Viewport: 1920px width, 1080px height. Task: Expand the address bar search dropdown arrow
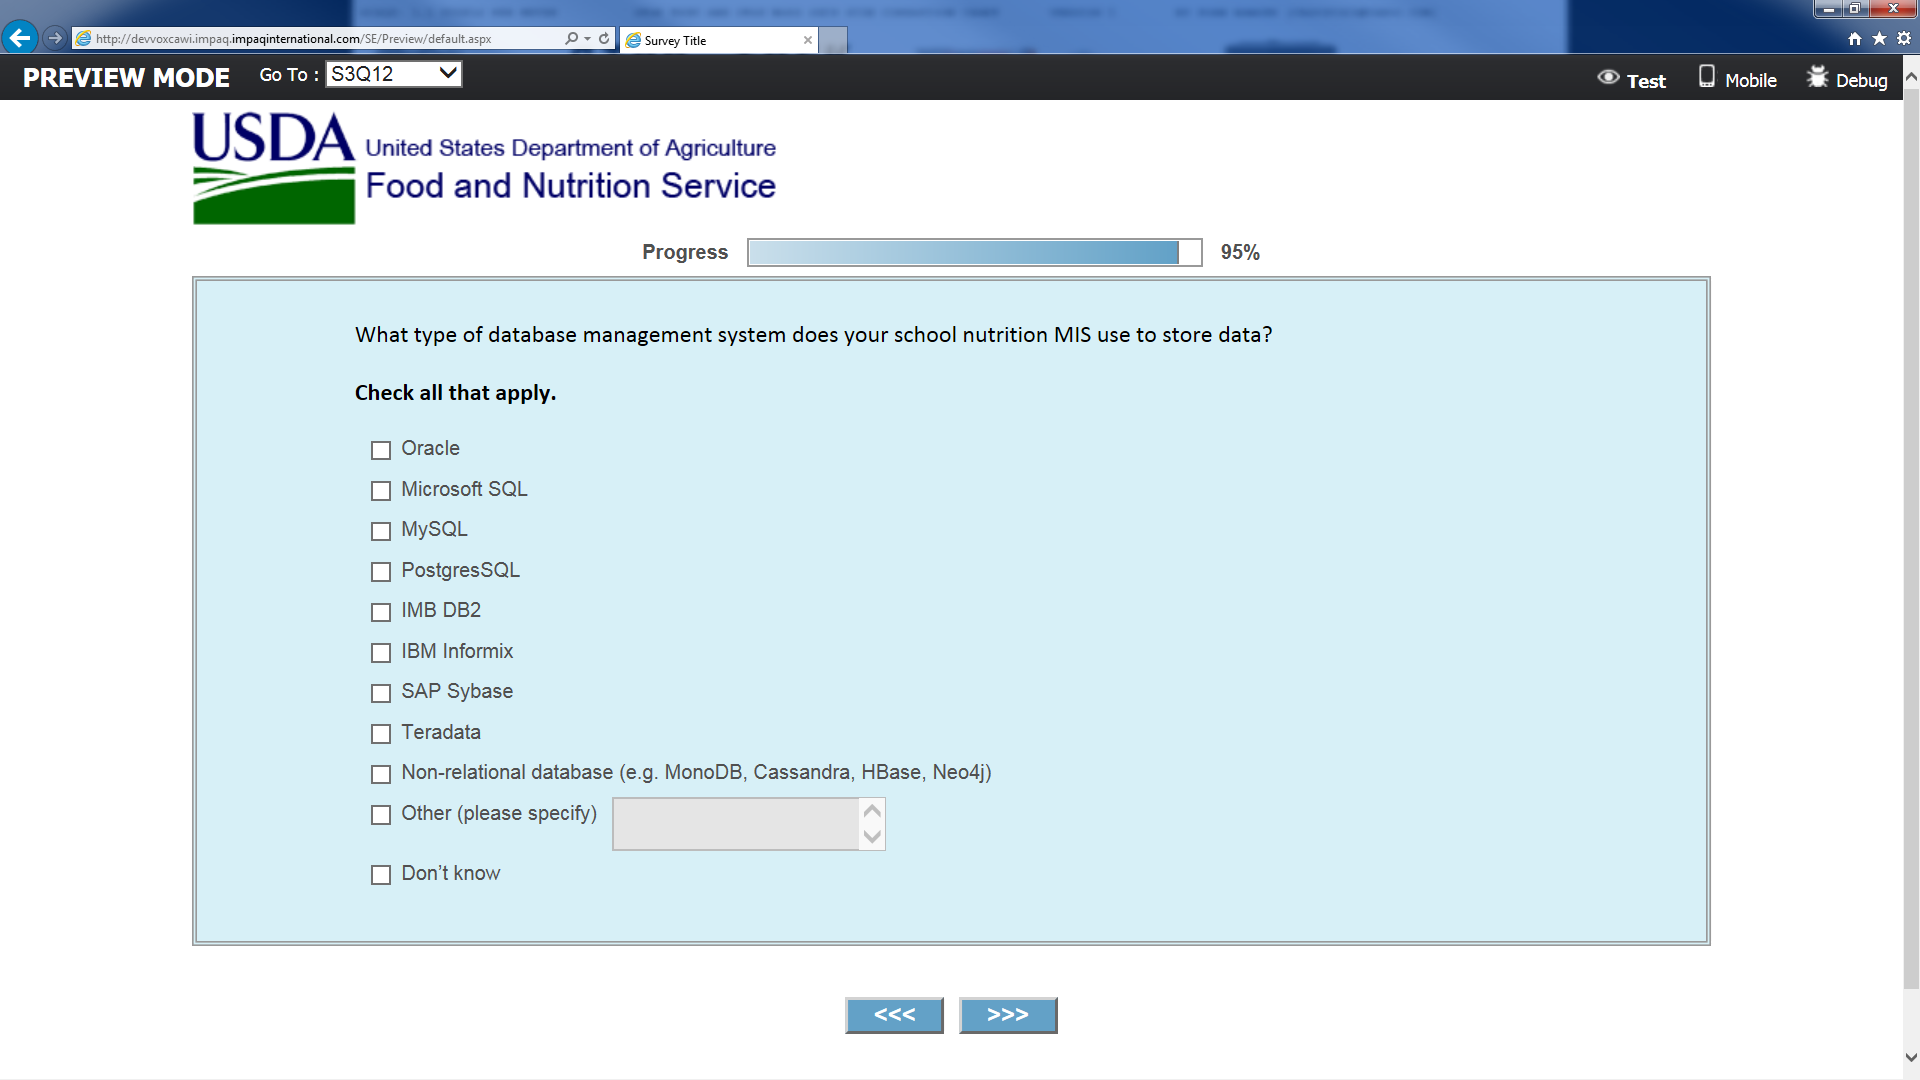[x=587, y=38]
